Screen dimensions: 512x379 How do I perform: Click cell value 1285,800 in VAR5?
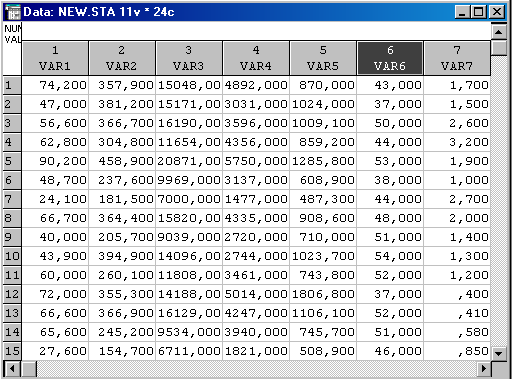pyautogui.click(x=323, y=161)
